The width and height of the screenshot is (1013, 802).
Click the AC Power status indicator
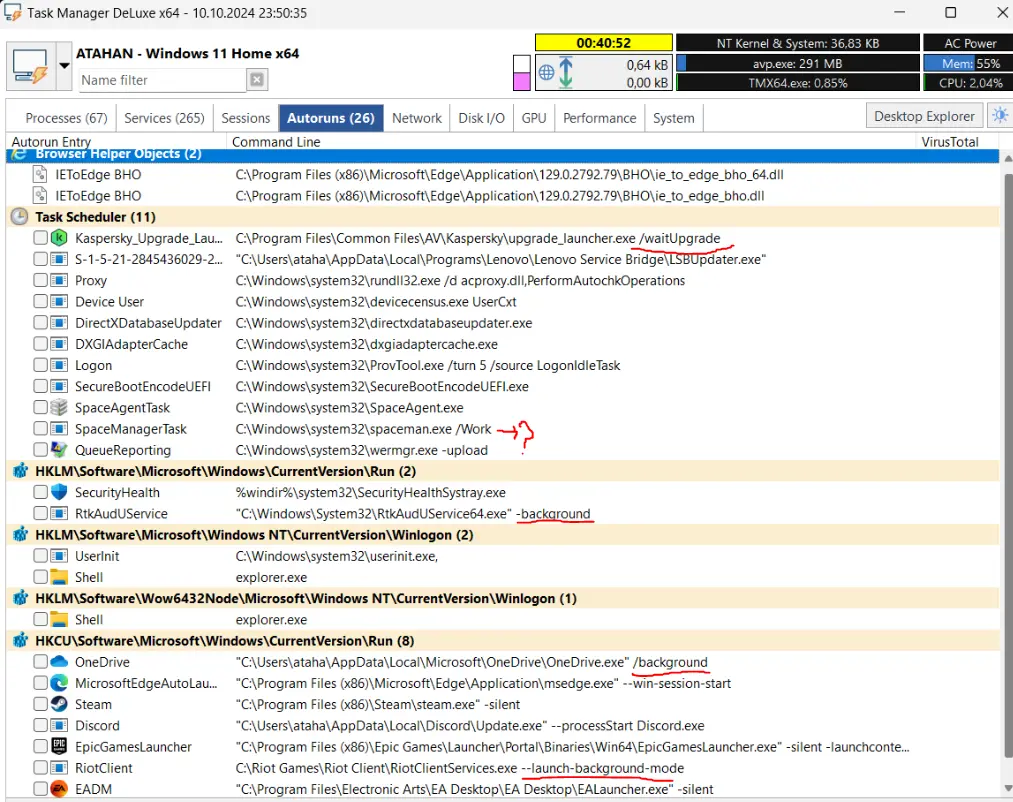967,43
